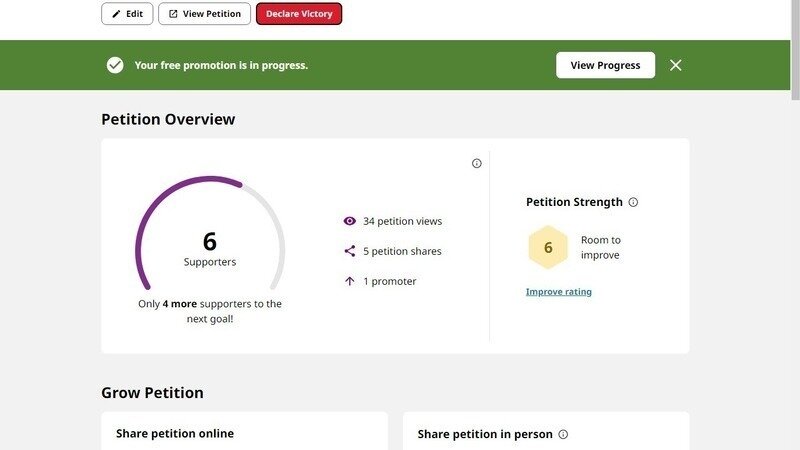The height and width of the screenshot is (450, 800).
Task: Click the info icon beside Petition Strength
Action: pyautogui.click(x=633, y=202)
